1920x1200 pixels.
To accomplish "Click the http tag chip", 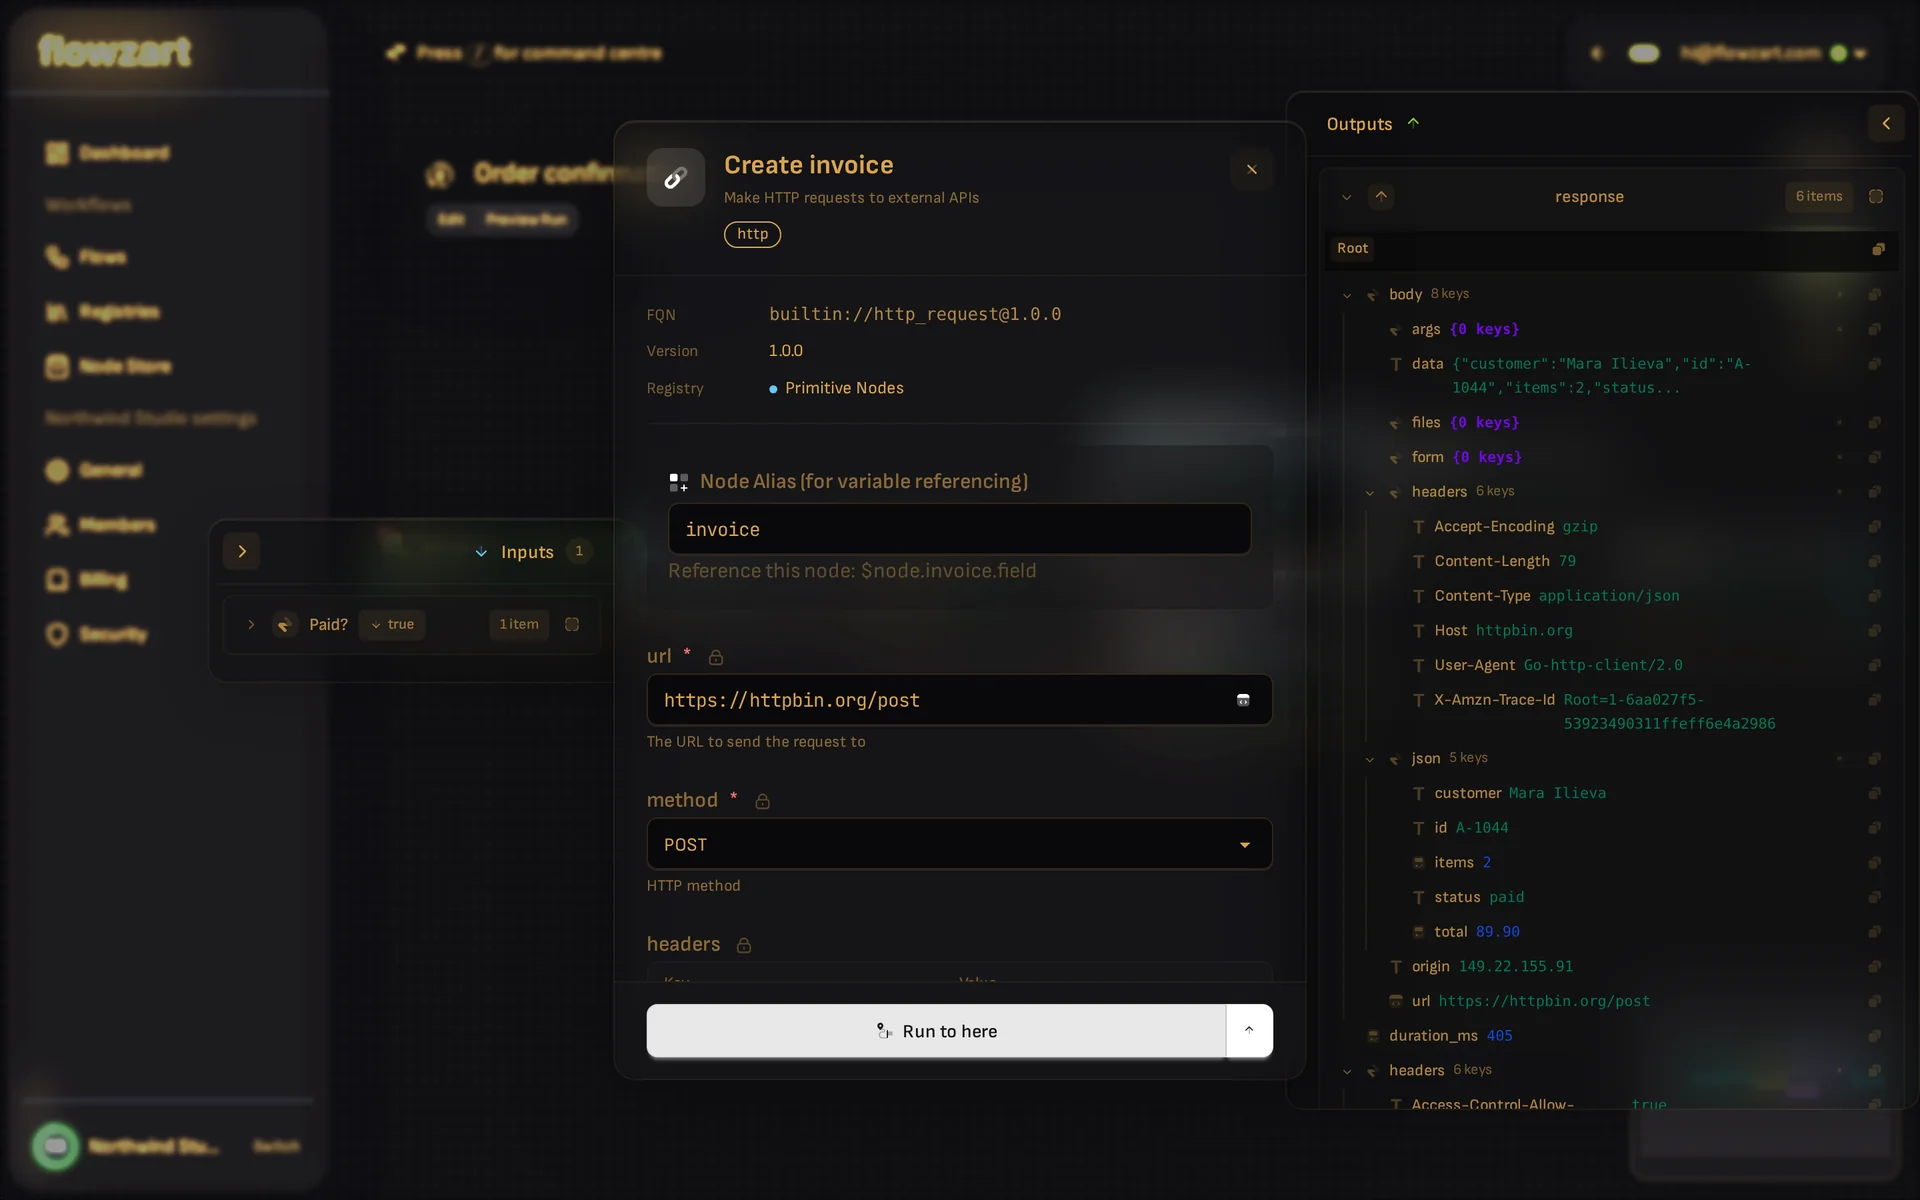I will tap(752, 234).
